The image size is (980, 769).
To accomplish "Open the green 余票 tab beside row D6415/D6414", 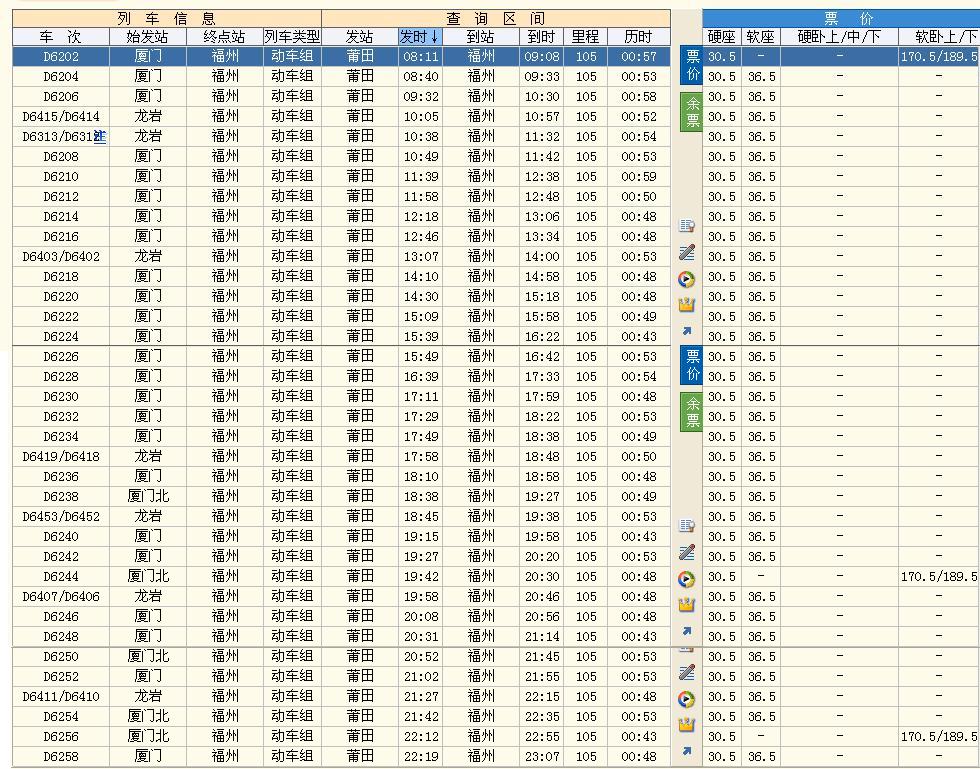I will point(692,112).
